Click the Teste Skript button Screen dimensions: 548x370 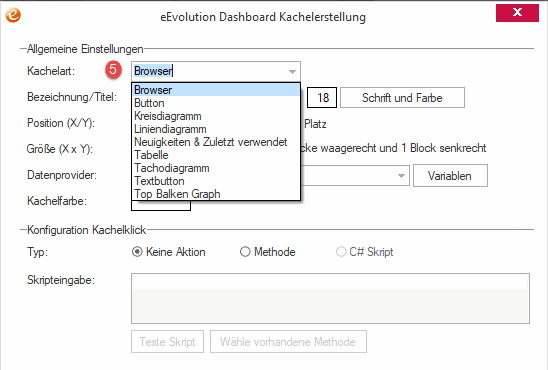[167, 341]
